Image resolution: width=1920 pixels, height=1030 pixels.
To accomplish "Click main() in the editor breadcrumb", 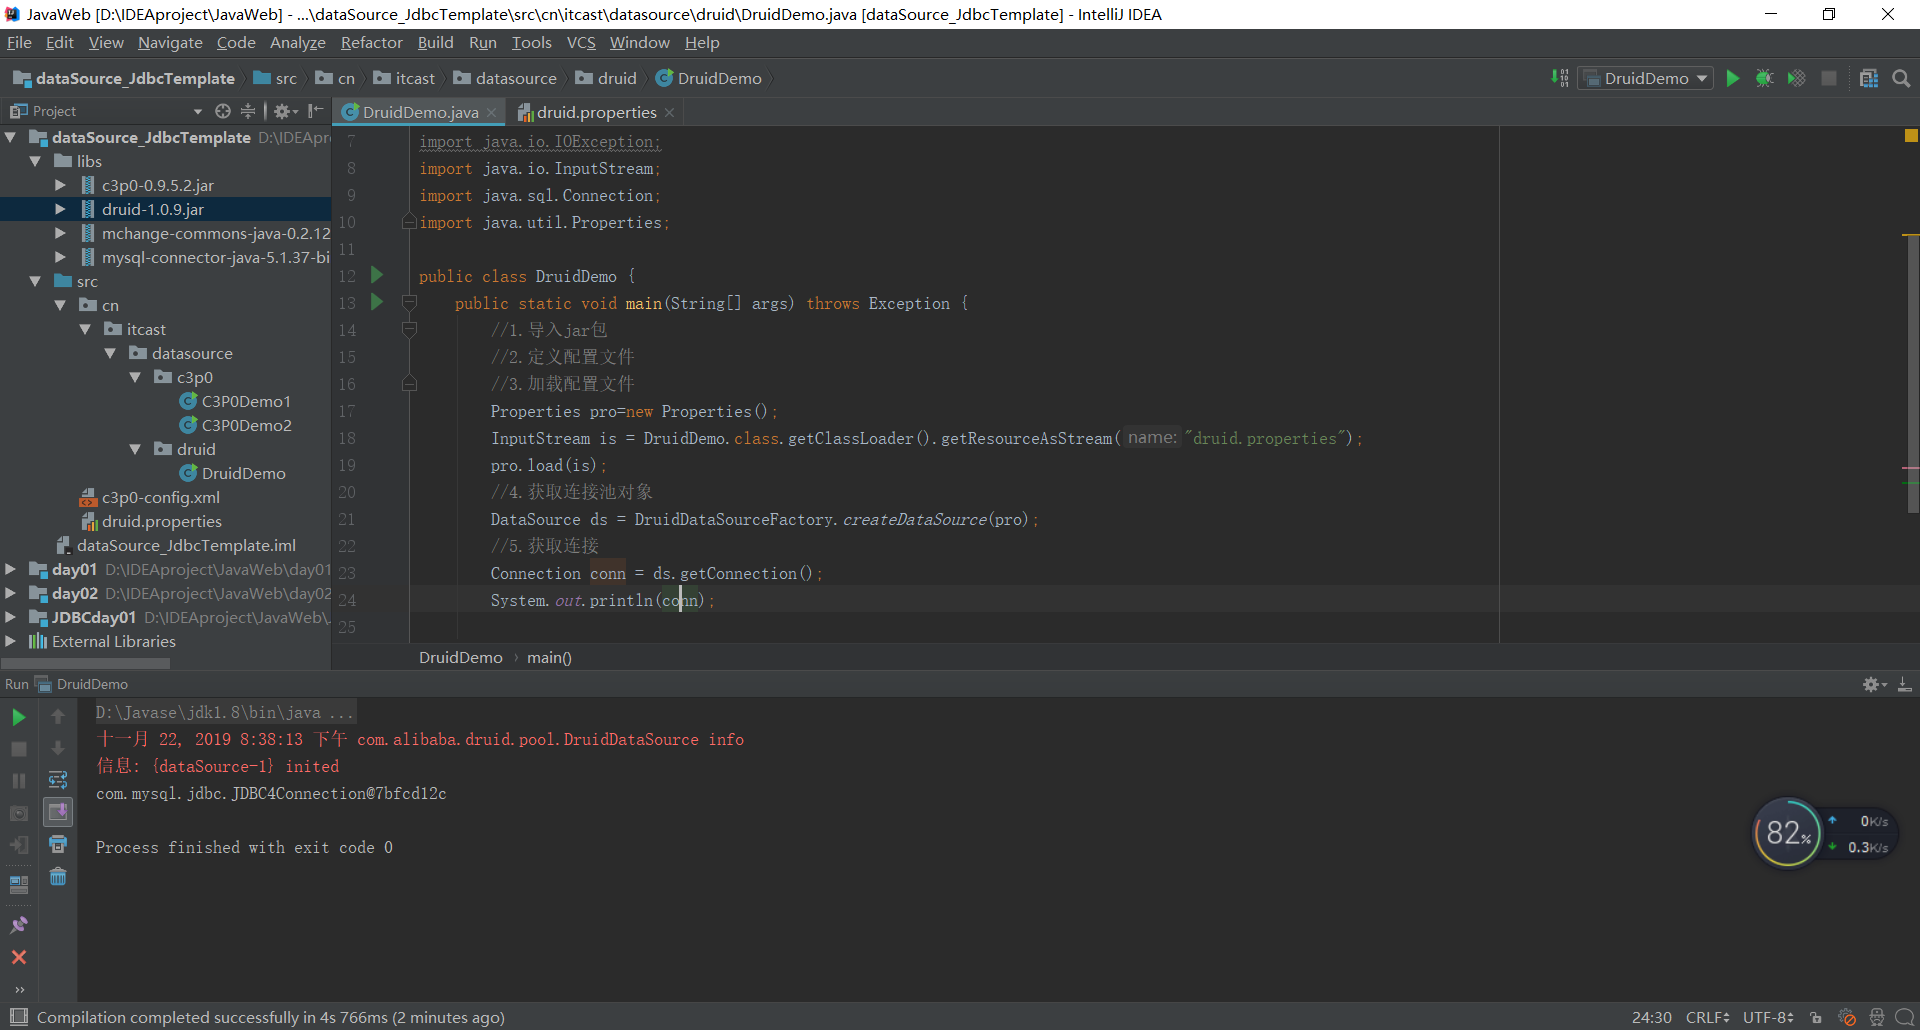I will (549, 657).
